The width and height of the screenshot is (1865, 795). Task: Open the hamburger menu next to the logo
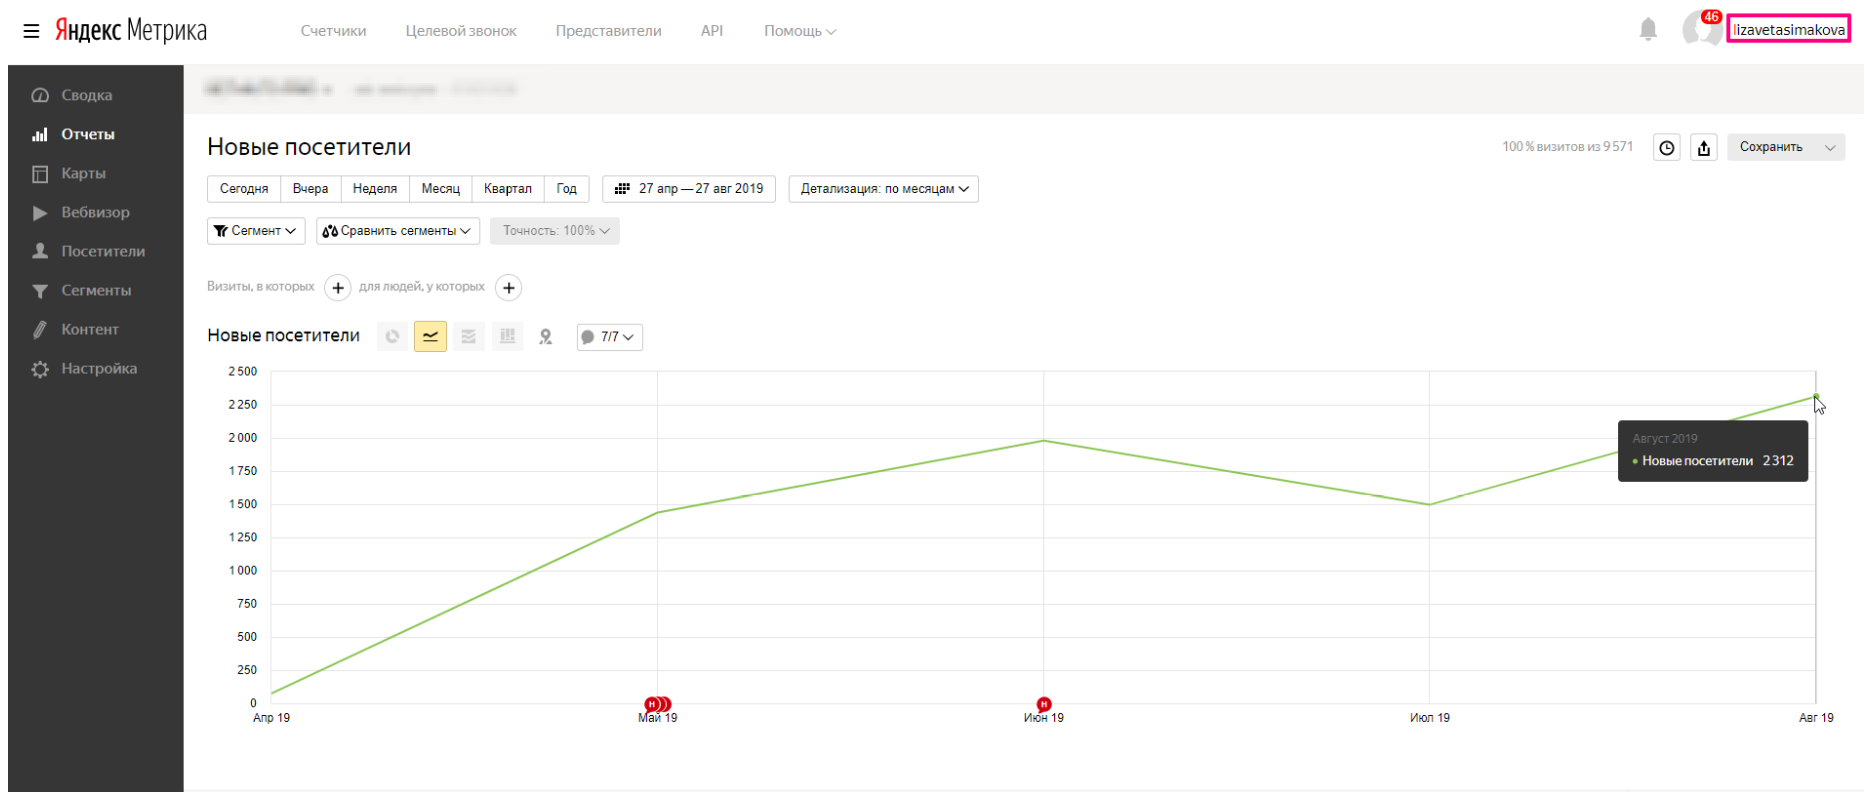point(31,31)
